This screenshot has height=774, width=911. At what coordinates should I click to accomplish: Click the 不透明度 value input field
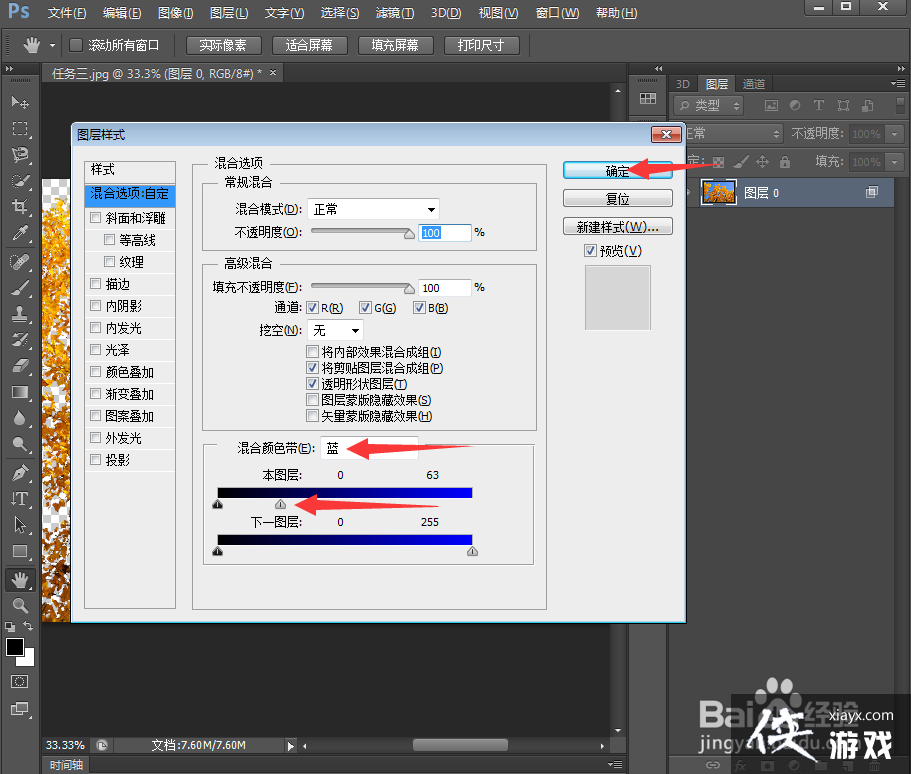[443, 232]
